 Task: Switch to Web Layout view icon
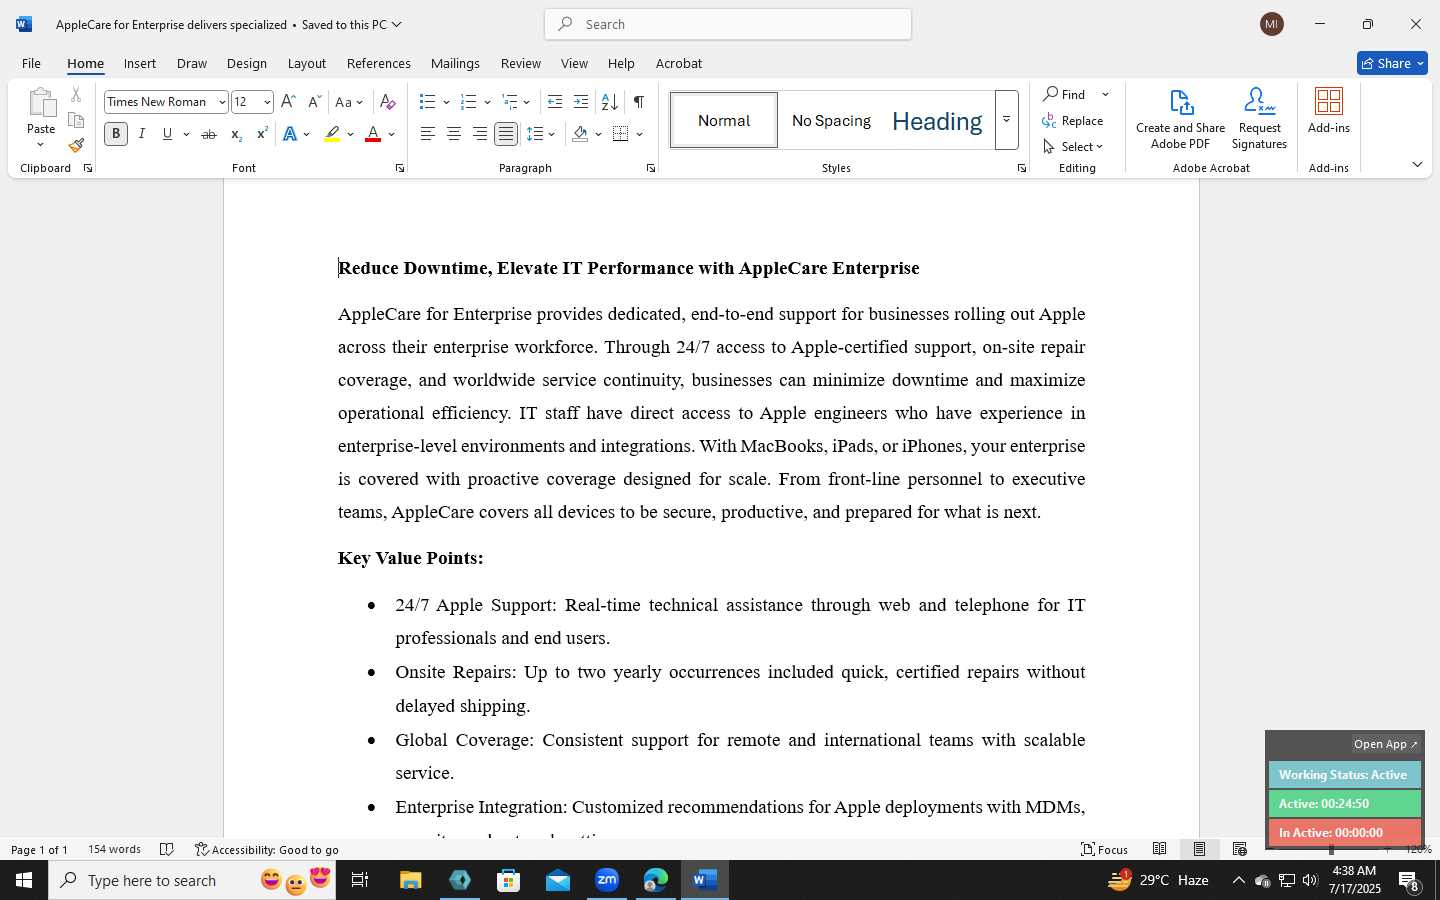[1239, 849]
